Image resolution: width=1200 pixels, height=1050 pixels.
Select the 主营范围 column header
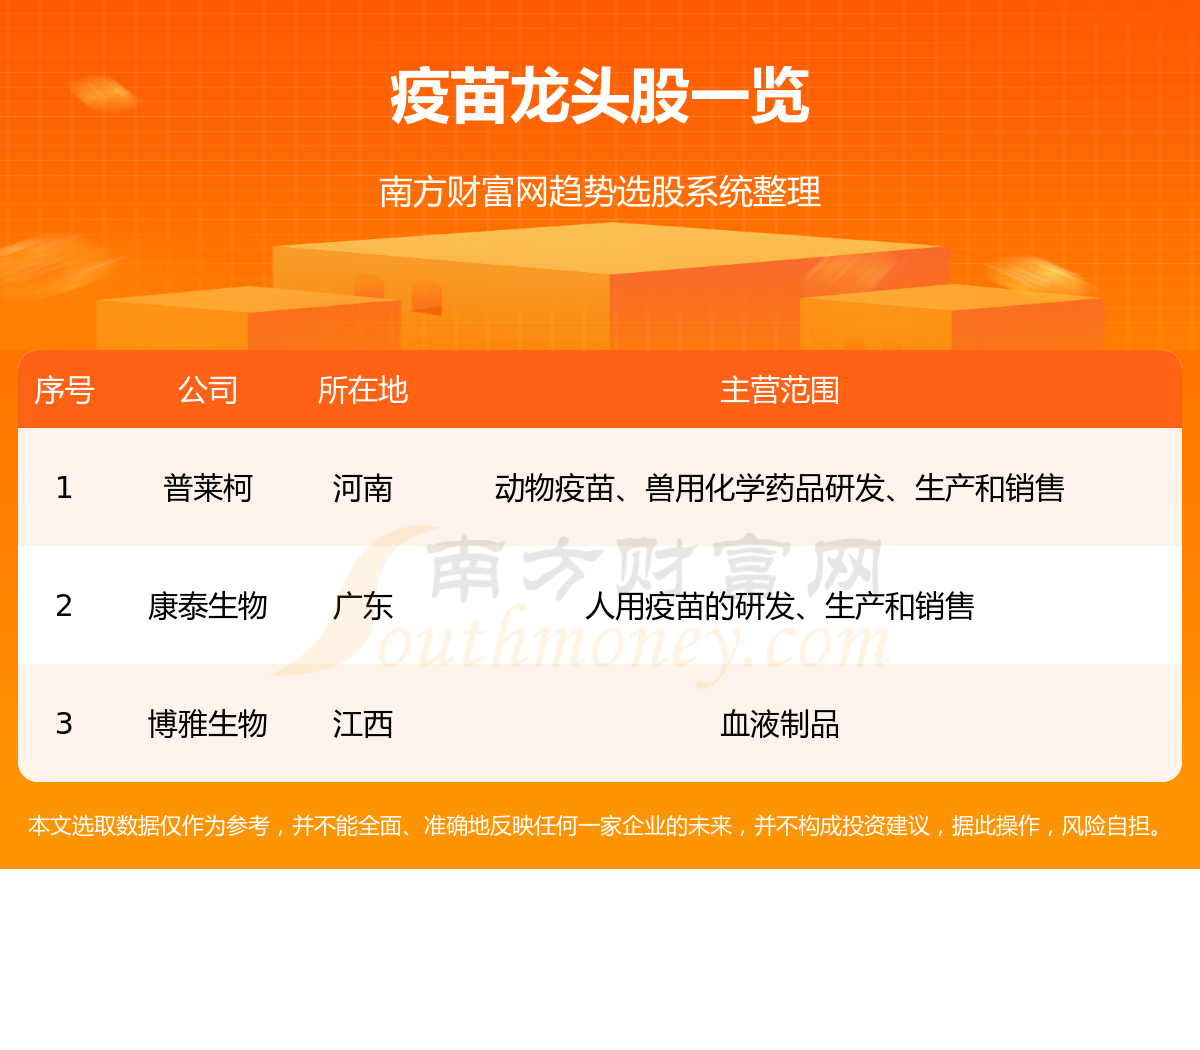pos(780,390)
